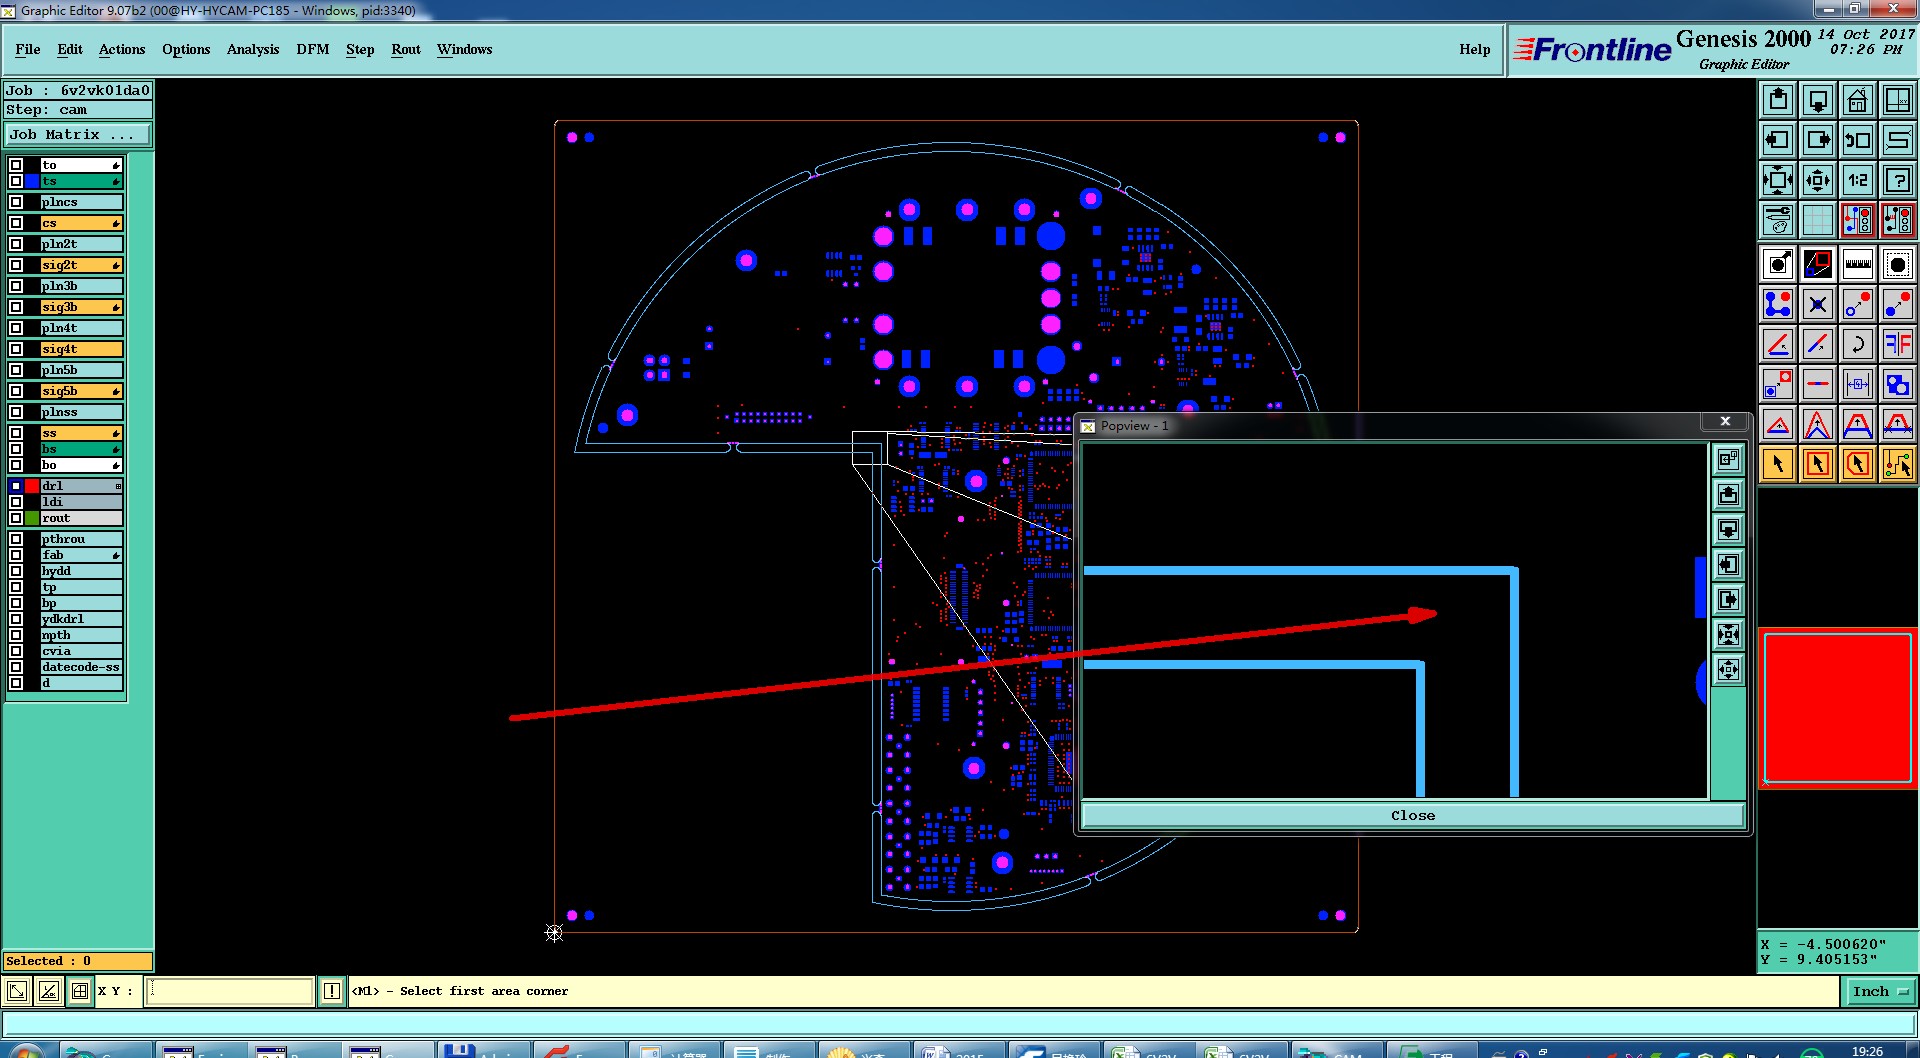Click the pan up view icon
This screenshot has width=1920, height=1058.
(1778, 100)
